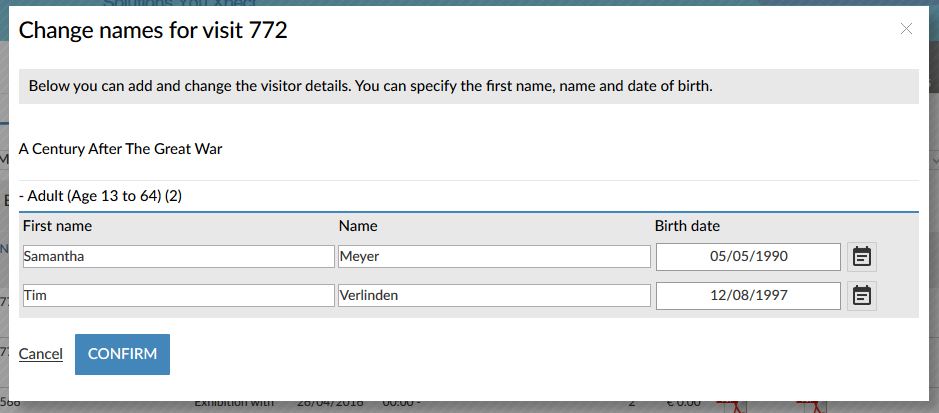Open the calendar picker for Samantha's birth date

coord(861,257)
